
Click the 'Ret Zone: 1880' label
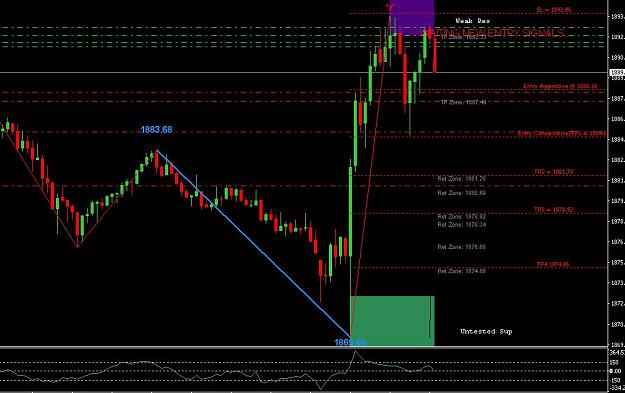(x=462, y=193)
